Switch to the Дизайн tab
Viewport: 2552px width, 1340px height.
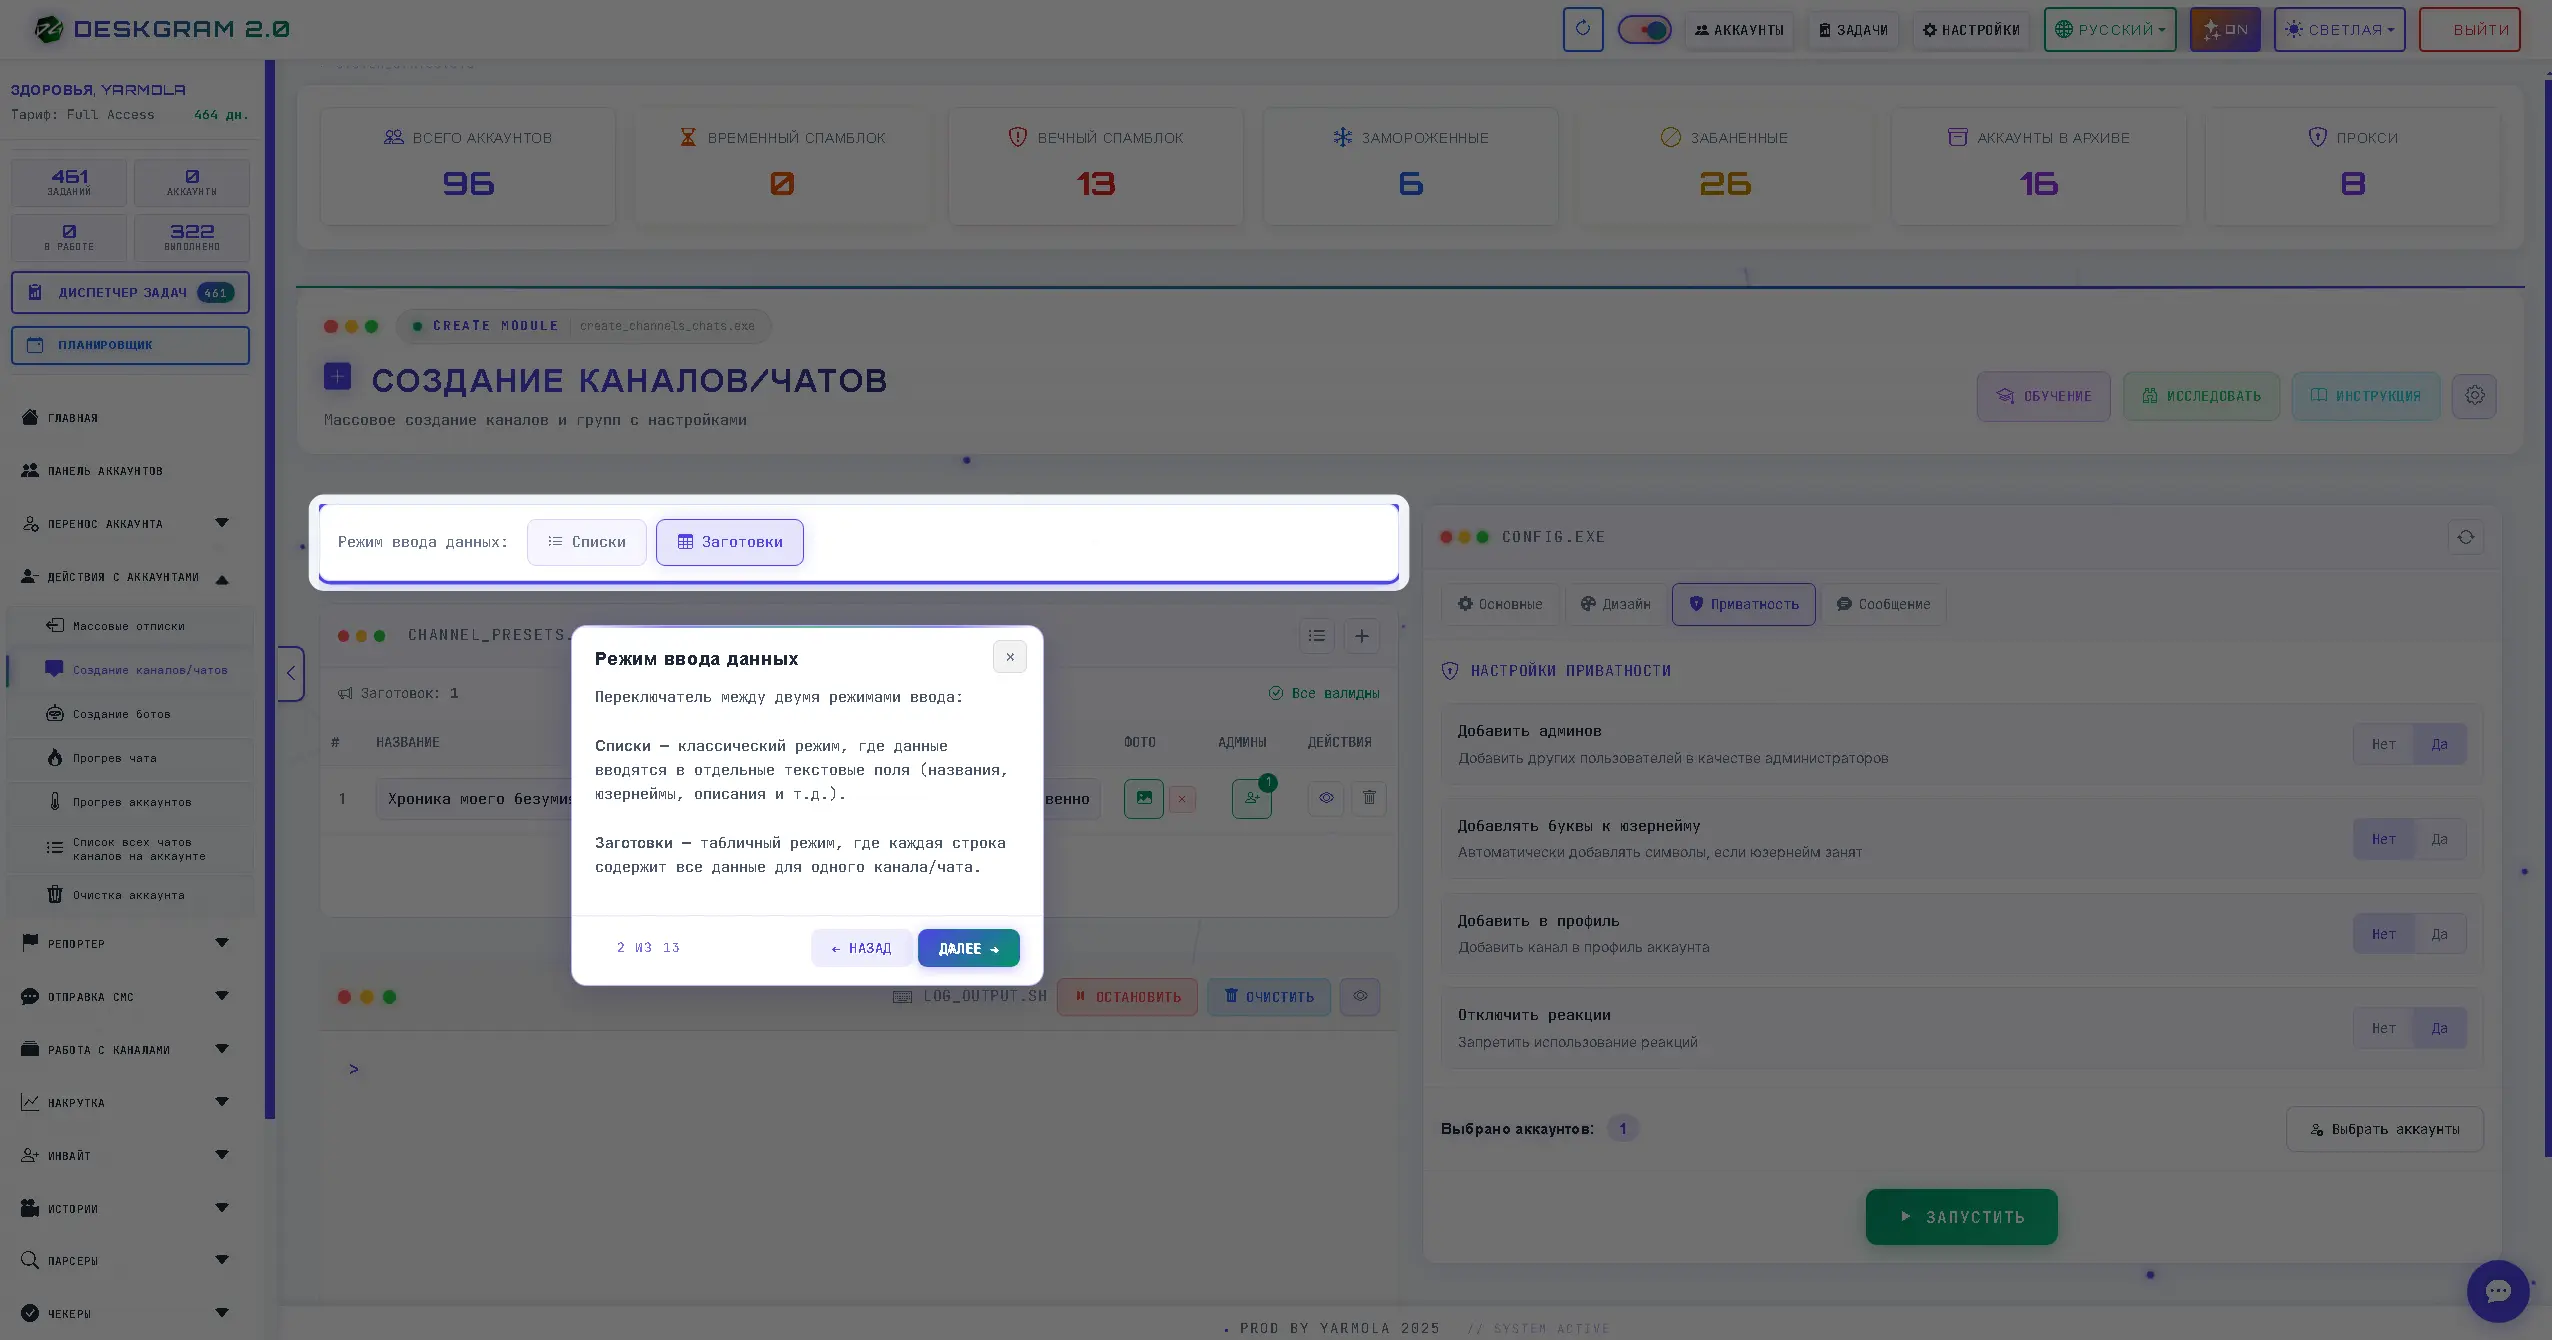point(1615,604)
